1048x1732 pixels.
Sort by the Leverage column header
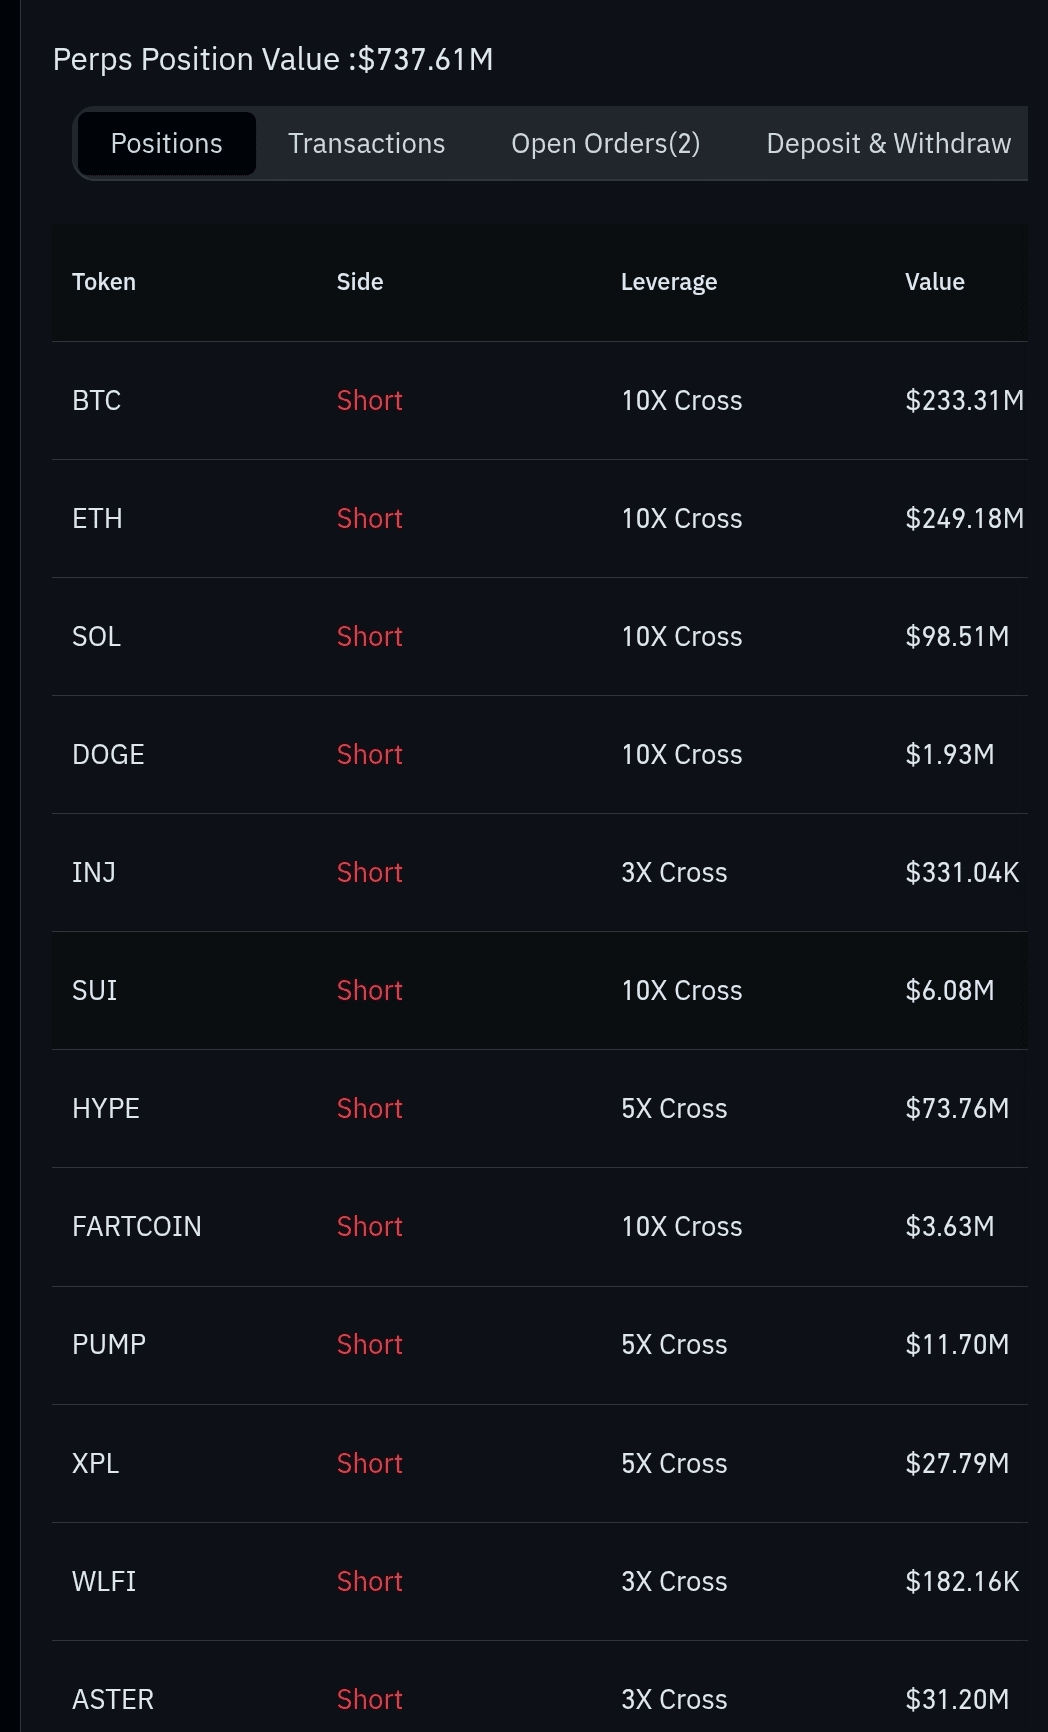(669, 282)
